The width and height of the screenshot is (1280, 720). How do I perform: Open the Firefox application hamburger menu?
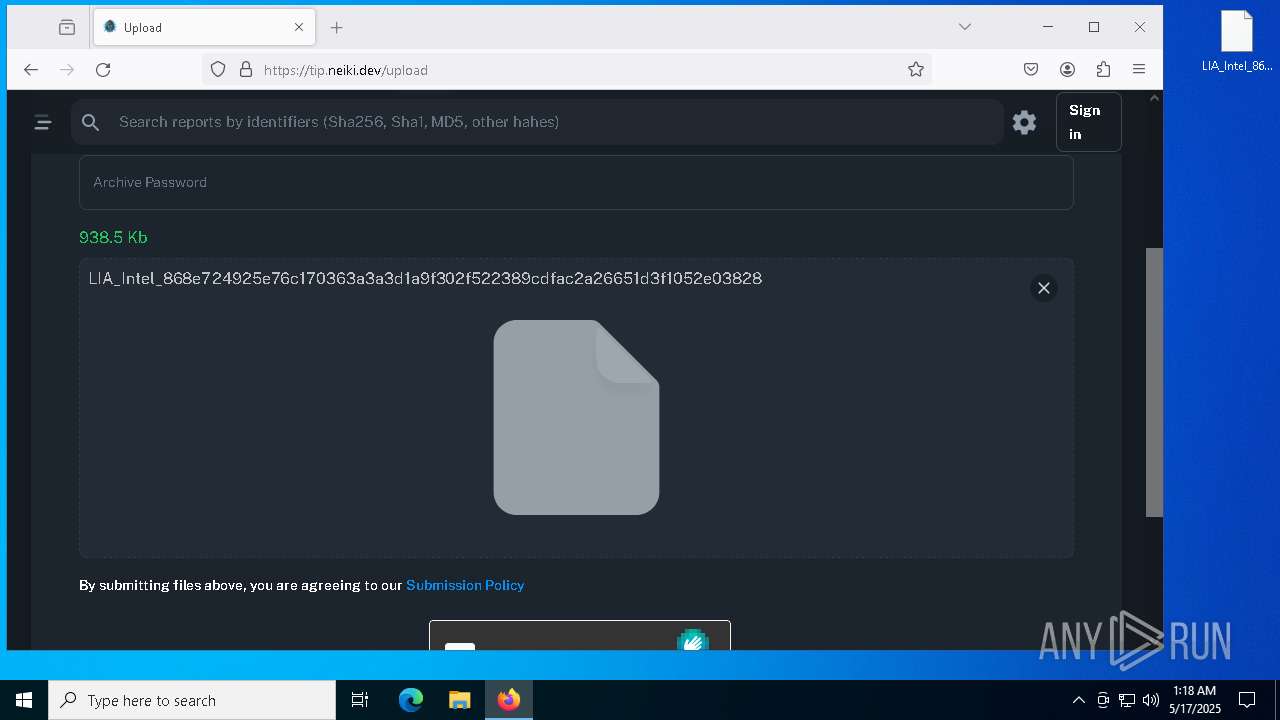(1139, 69)
